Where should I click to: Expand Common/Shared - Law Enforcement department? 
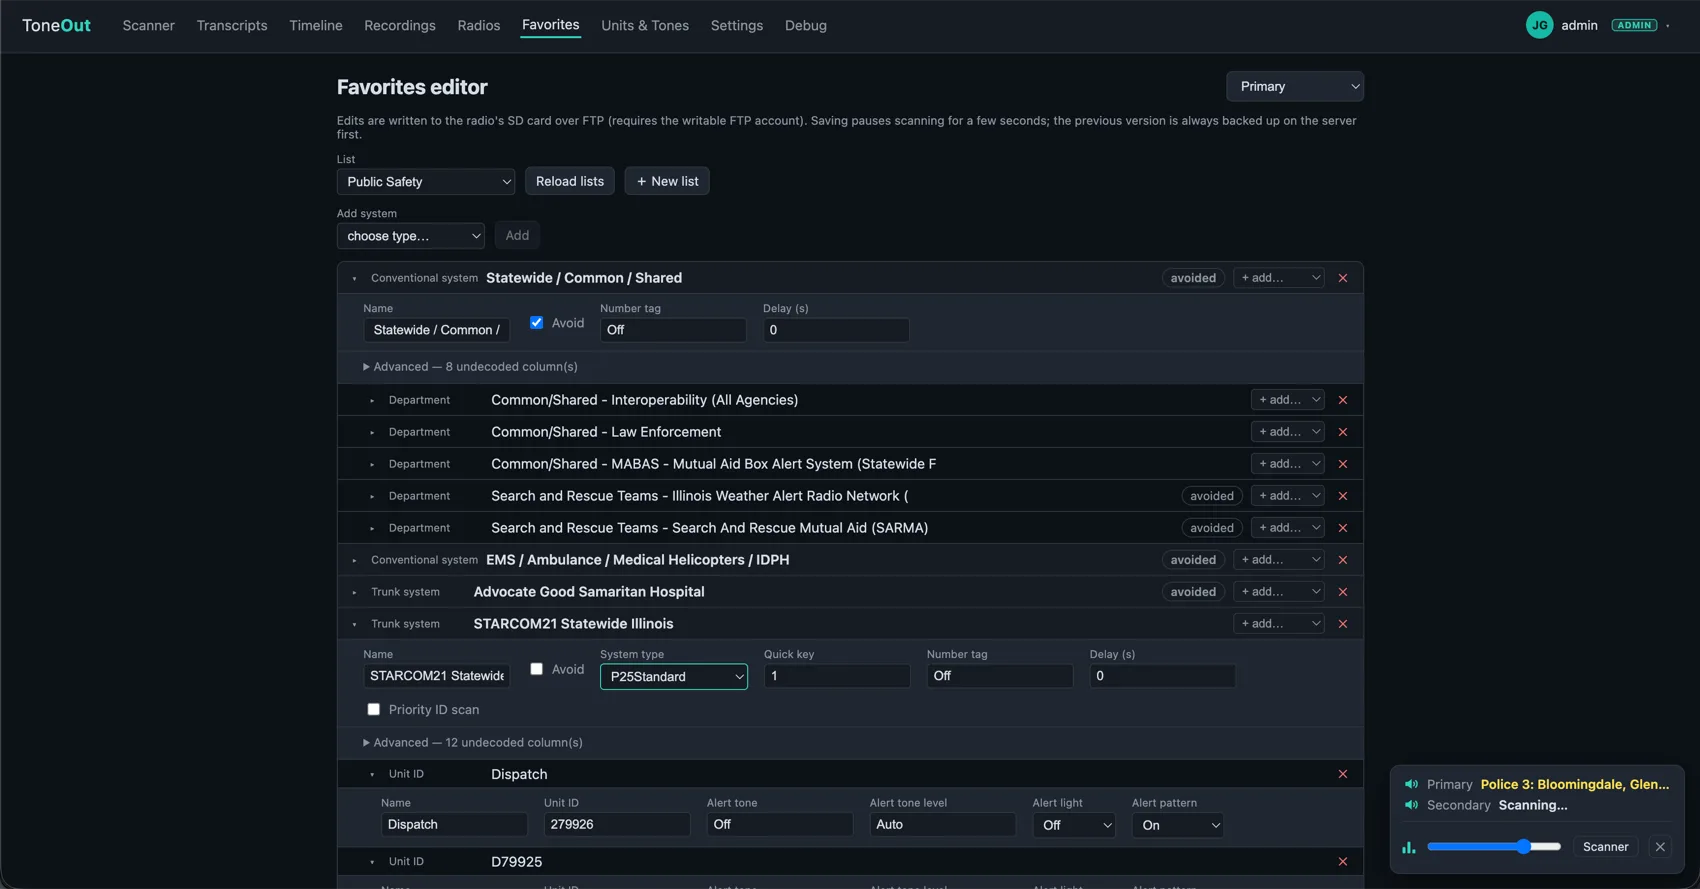coord(372,433)
